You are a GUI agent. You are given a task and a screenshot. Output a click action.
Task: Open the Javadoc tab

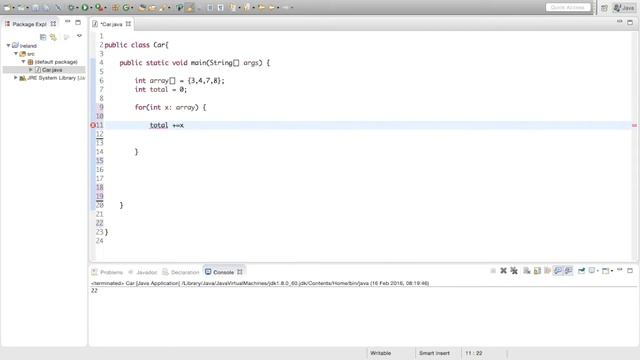coord(142,272)
